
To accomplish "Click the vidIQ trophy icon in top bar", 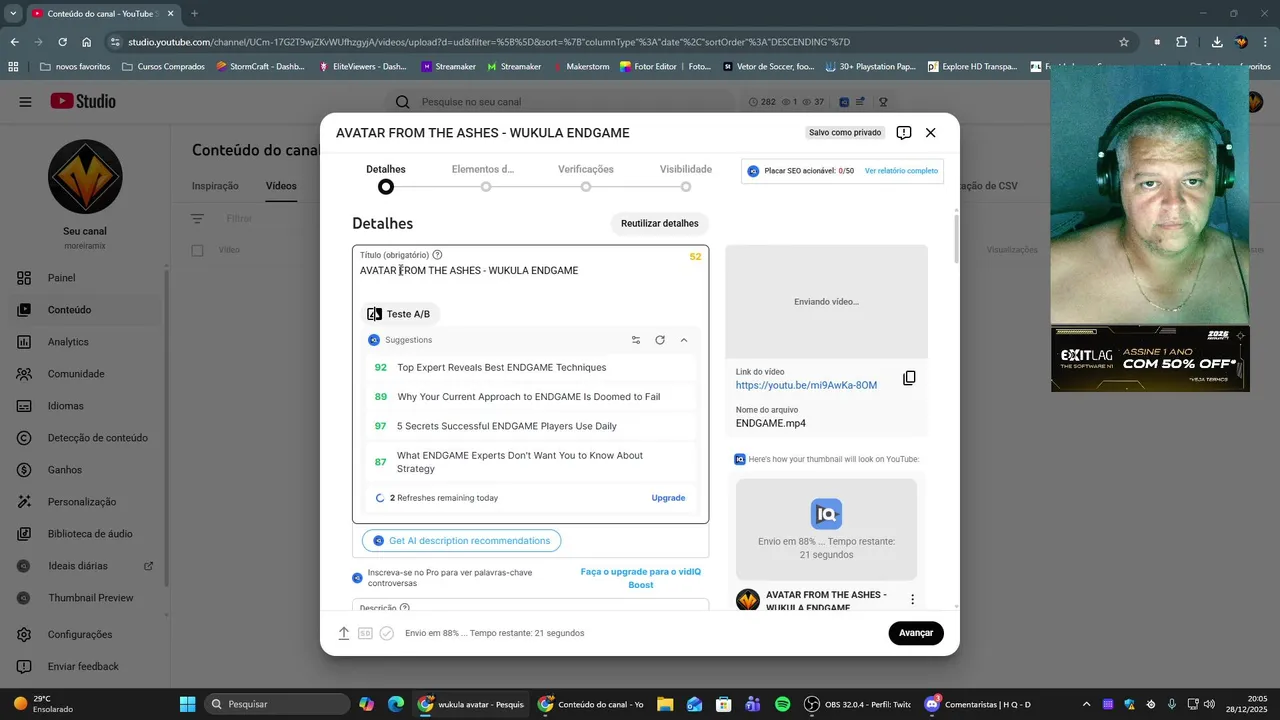I will pos(883,102).
